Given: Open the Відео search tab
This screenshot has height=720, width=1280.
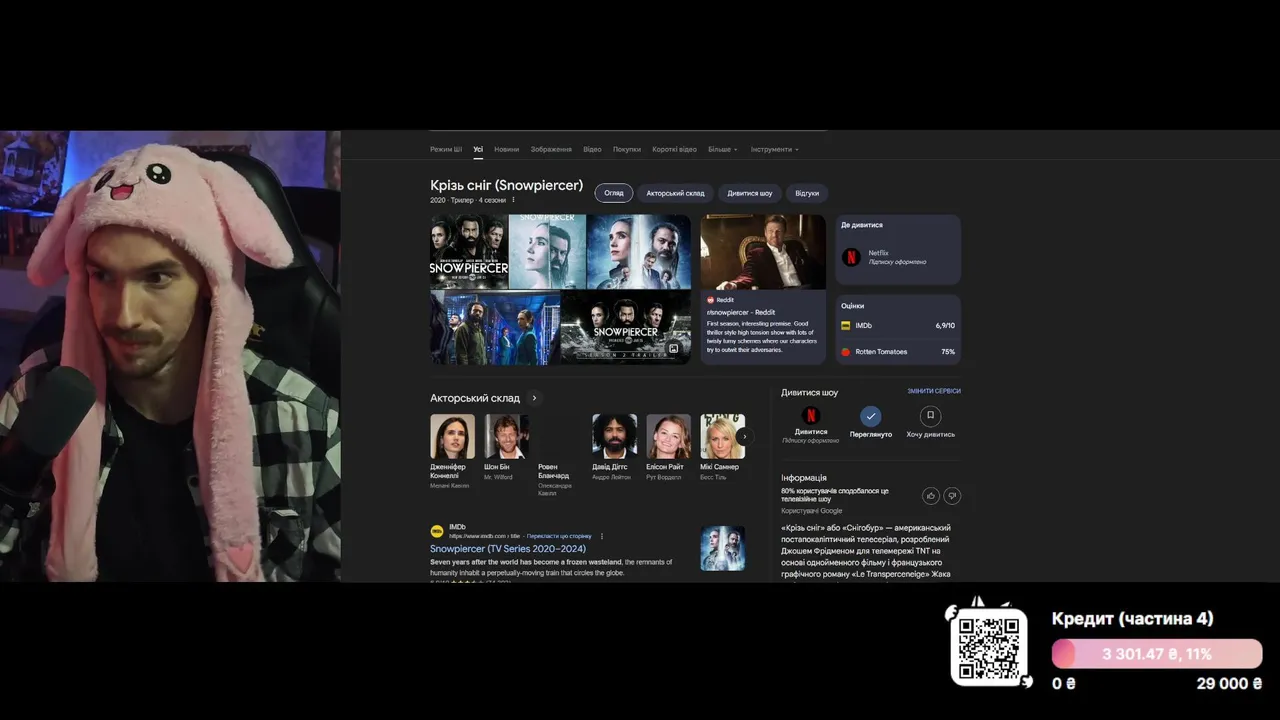Looking at the screenshot, I should point(592,149).
